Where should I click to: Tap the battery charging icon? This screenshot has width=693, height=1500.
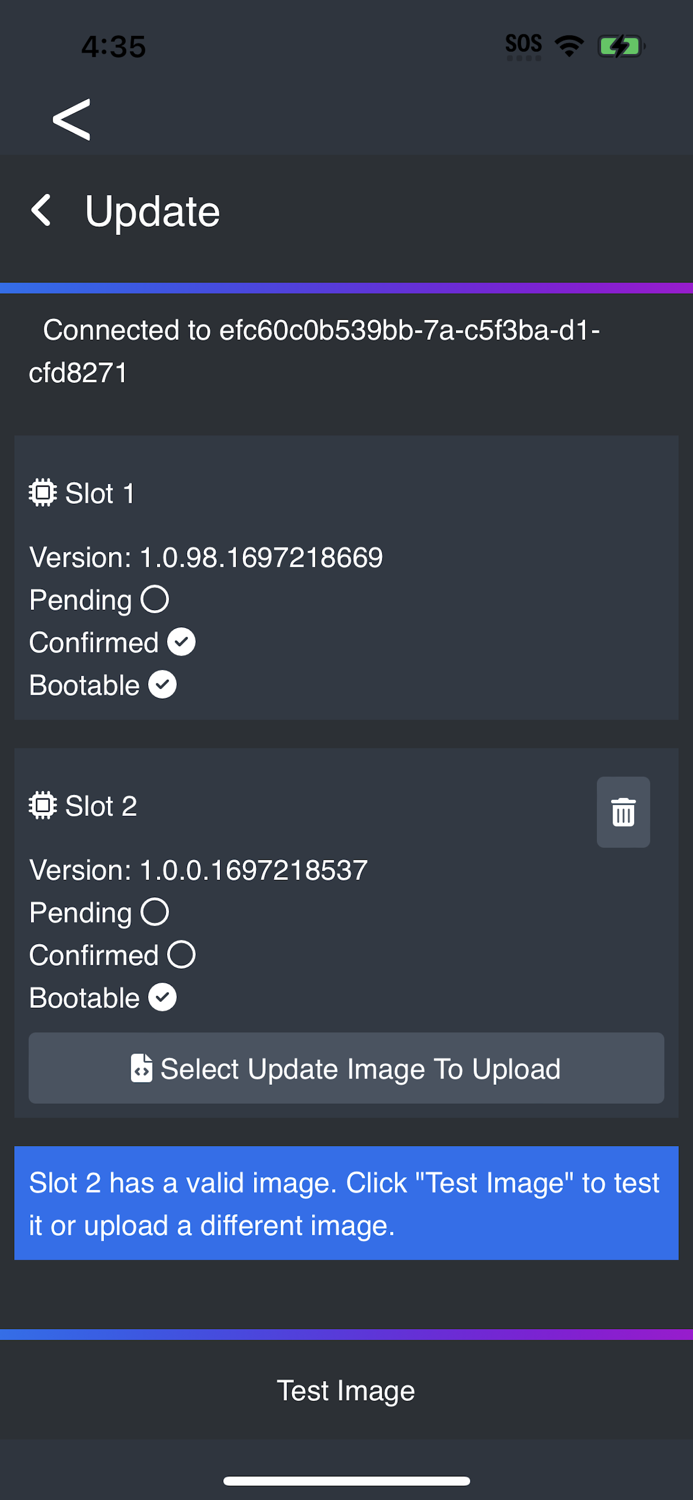(x=619, y=44)
